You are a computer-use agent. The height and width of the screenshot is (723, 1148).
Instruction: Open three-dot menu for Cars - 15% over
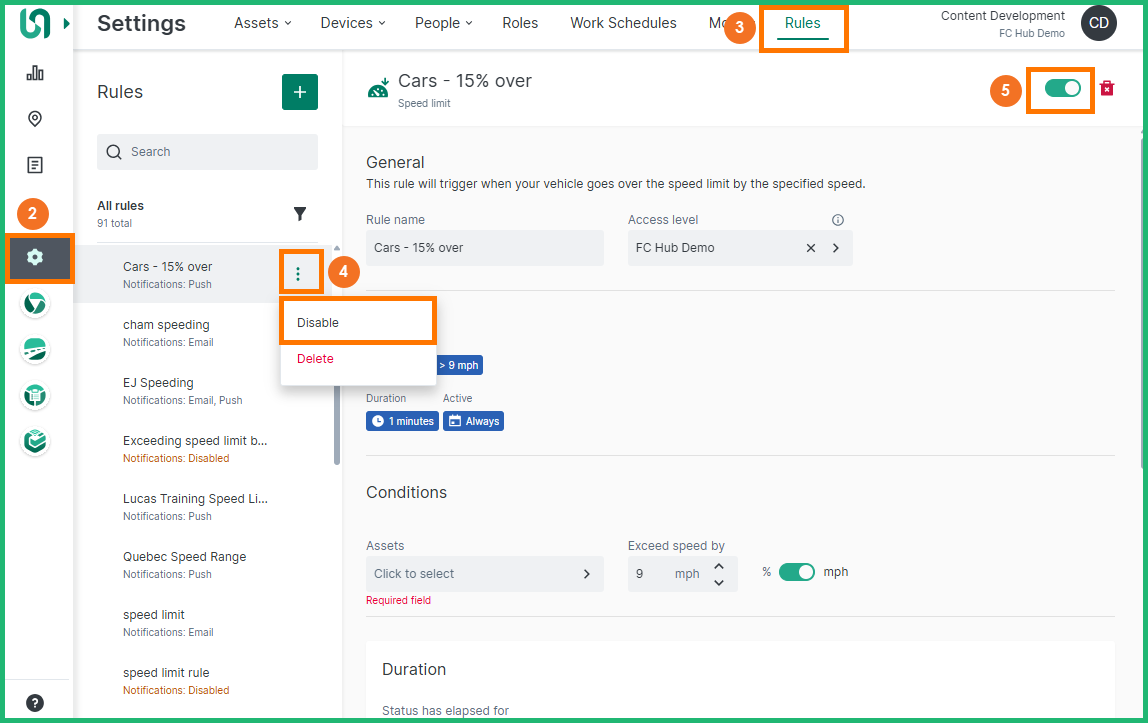(x=298, y=274)
